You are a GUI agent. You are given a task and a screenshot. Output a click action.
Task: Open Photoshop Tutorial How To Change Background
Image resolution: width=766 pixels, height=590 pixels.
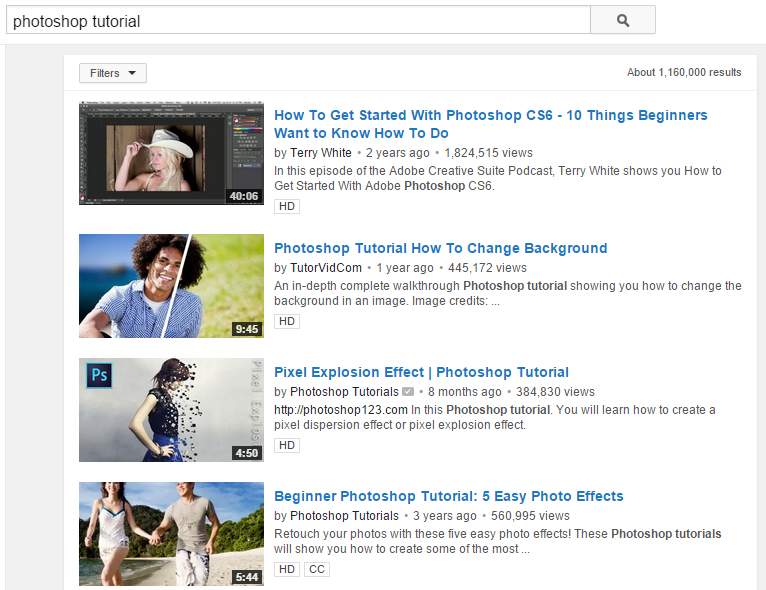pyautogui.click(x=441, y=248)
